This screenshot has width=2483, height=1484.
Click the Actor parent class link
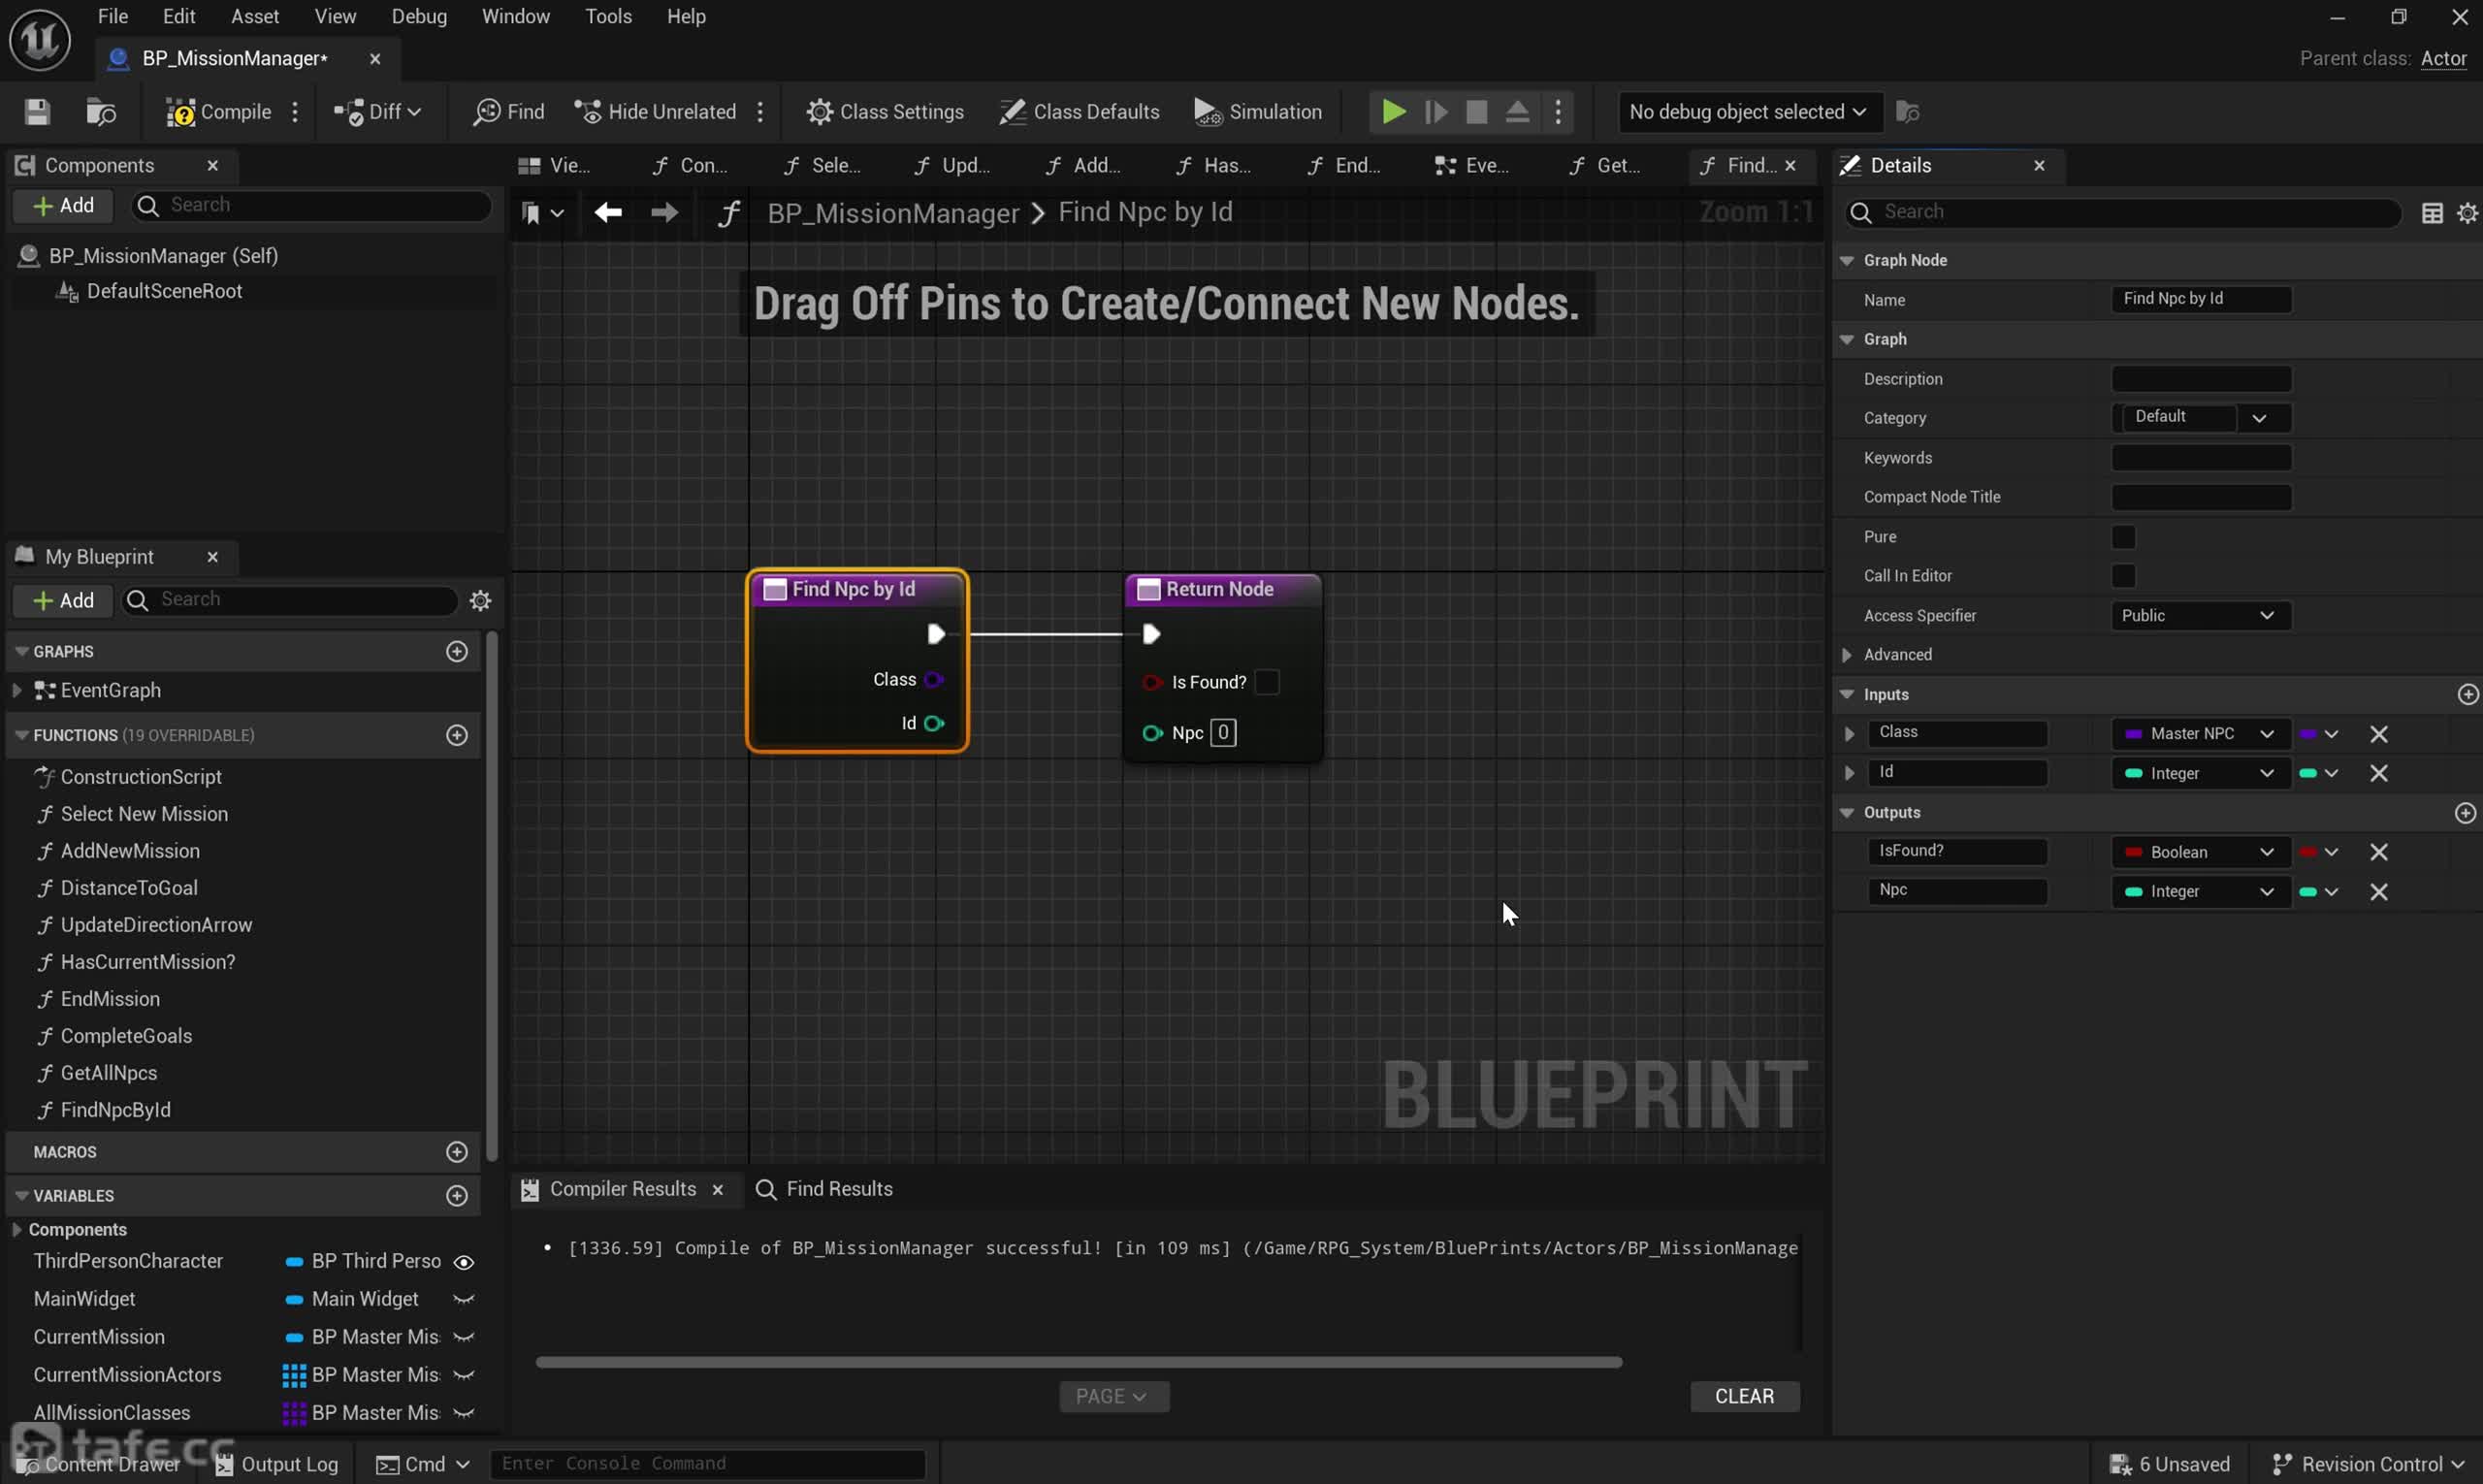[2442, 59]
